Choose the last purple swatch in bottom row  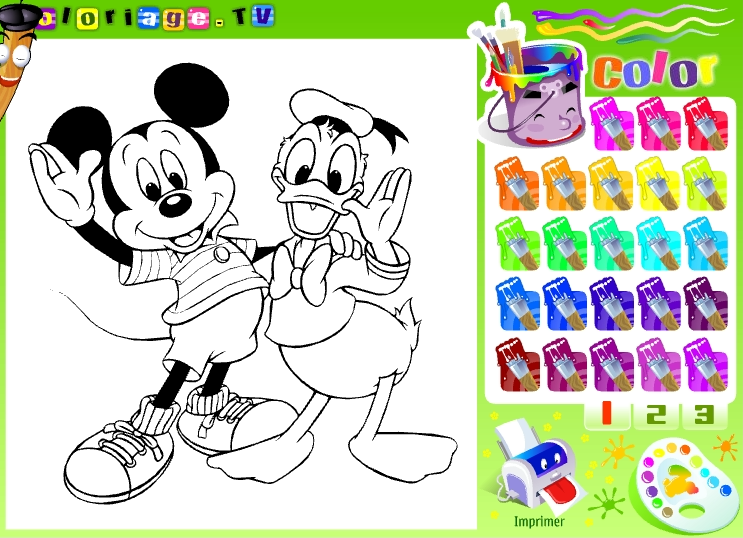[x=705, y=365]
